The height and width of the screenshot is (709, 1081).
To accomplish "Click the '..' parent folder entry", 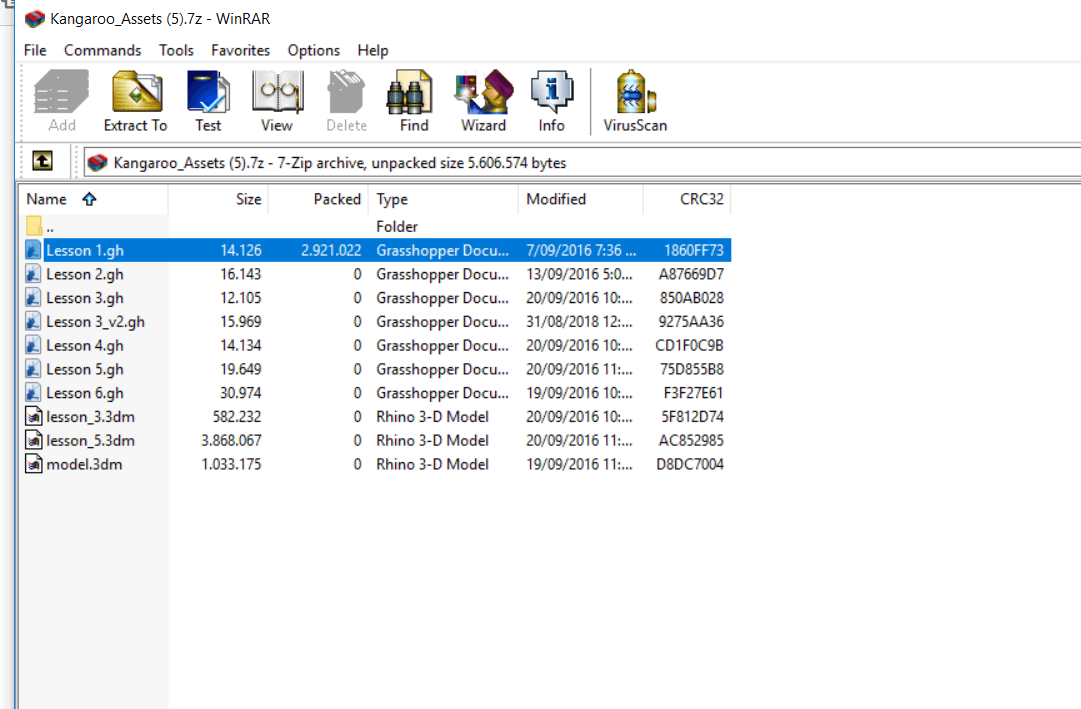I will tap(50, 227).
